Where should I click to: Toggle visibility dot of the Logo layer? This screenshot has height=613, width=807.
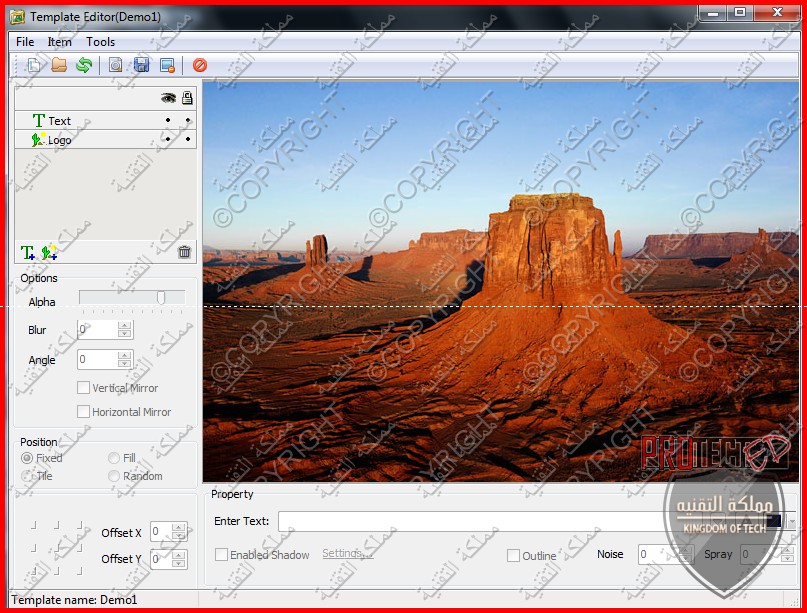(x=168, y=139)
